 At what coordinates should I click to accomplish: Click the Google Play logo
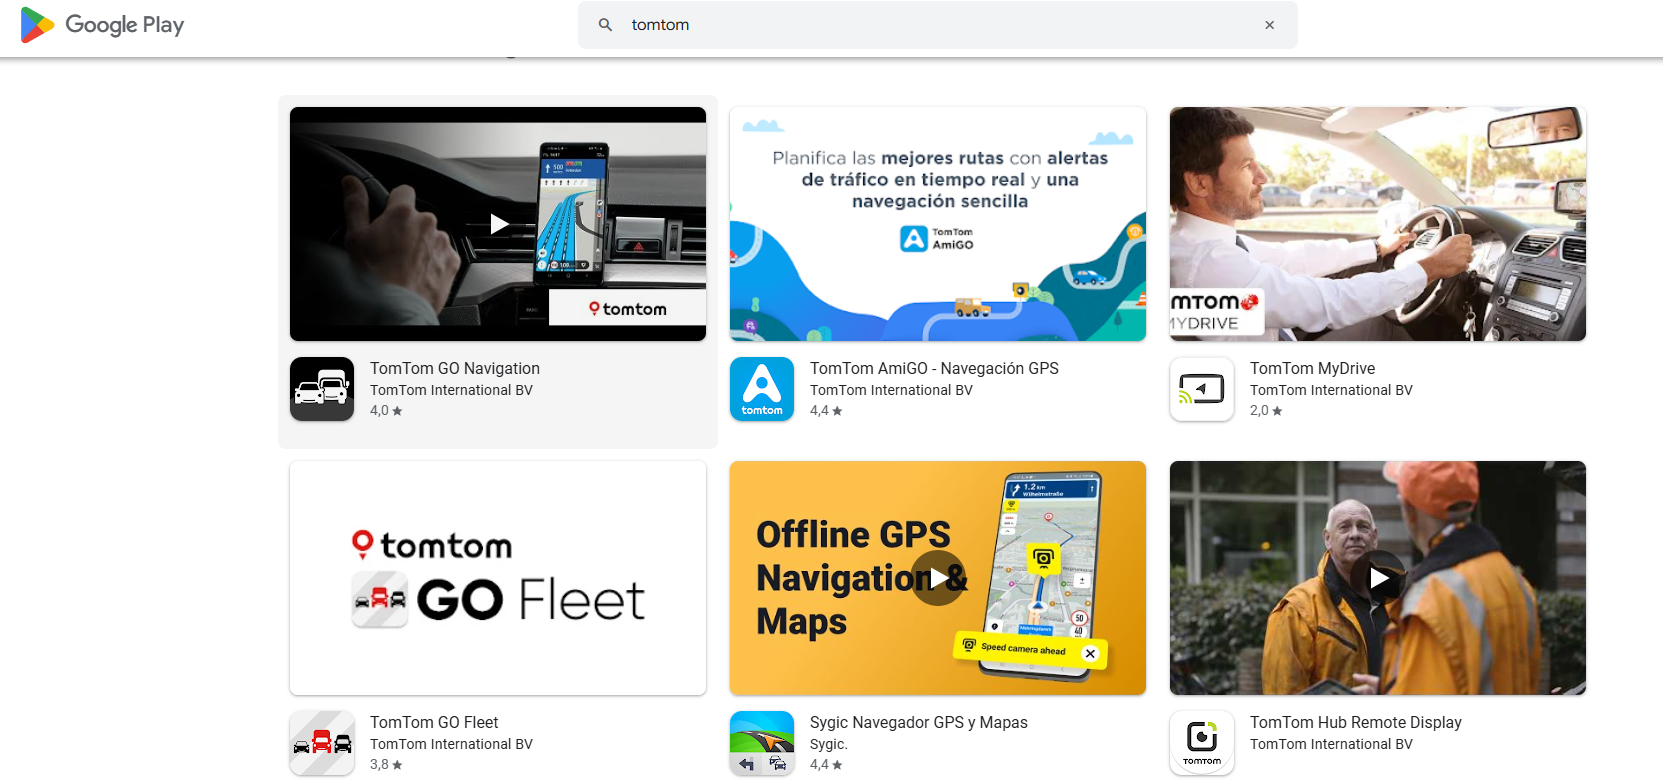[102, 25]
